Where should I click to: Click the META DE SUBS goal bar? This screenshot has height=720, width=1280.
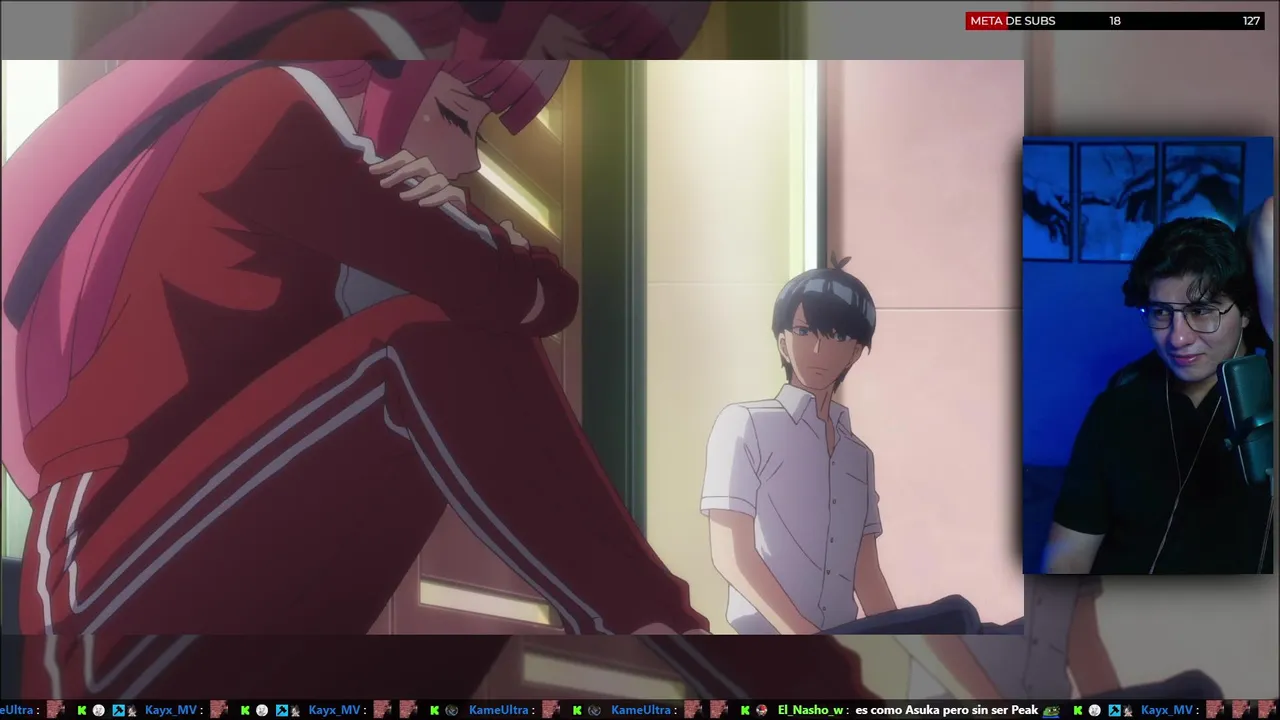[1115, 21]
